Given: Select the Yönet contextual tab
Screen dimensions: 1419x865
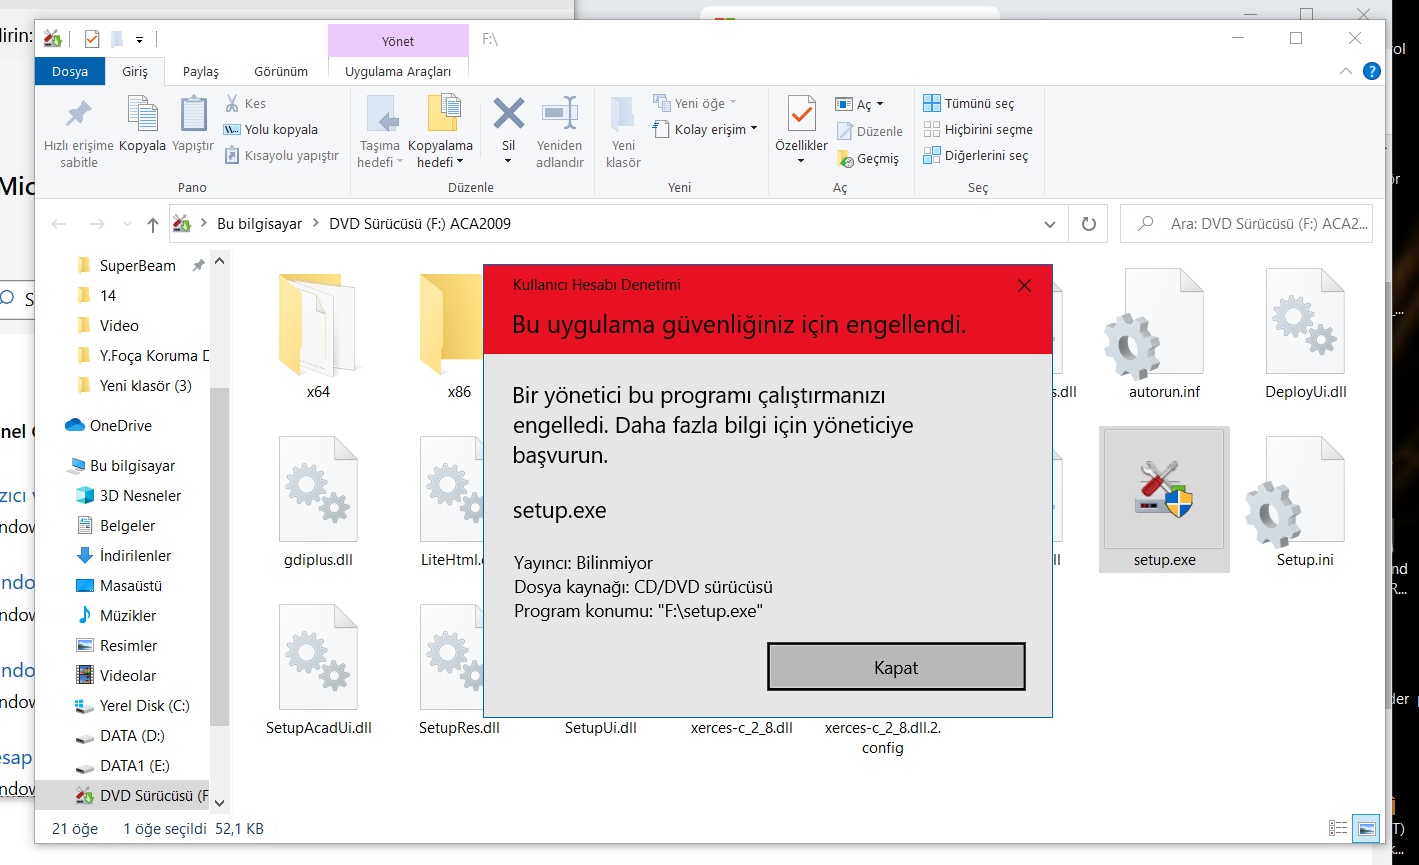Looking at the screenshot, I should [398, 41].
